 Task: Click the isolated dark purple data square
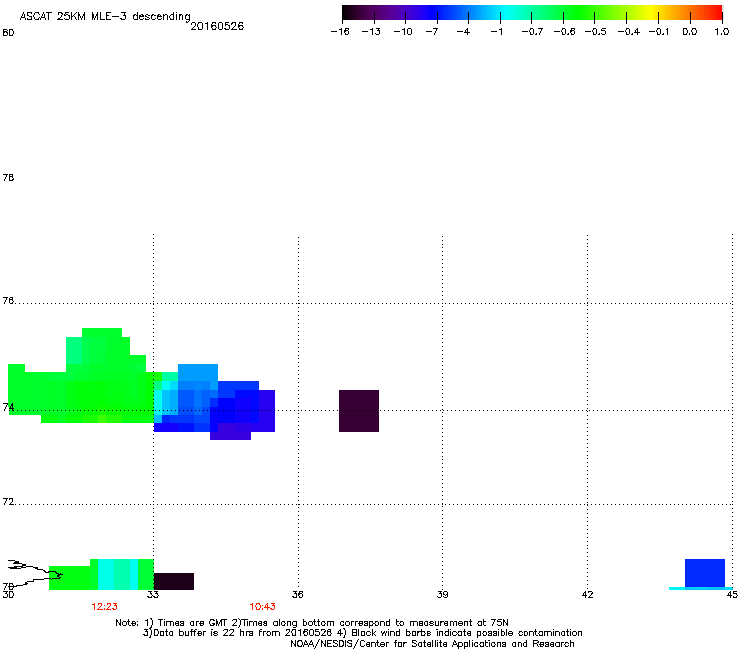[359, 411]
